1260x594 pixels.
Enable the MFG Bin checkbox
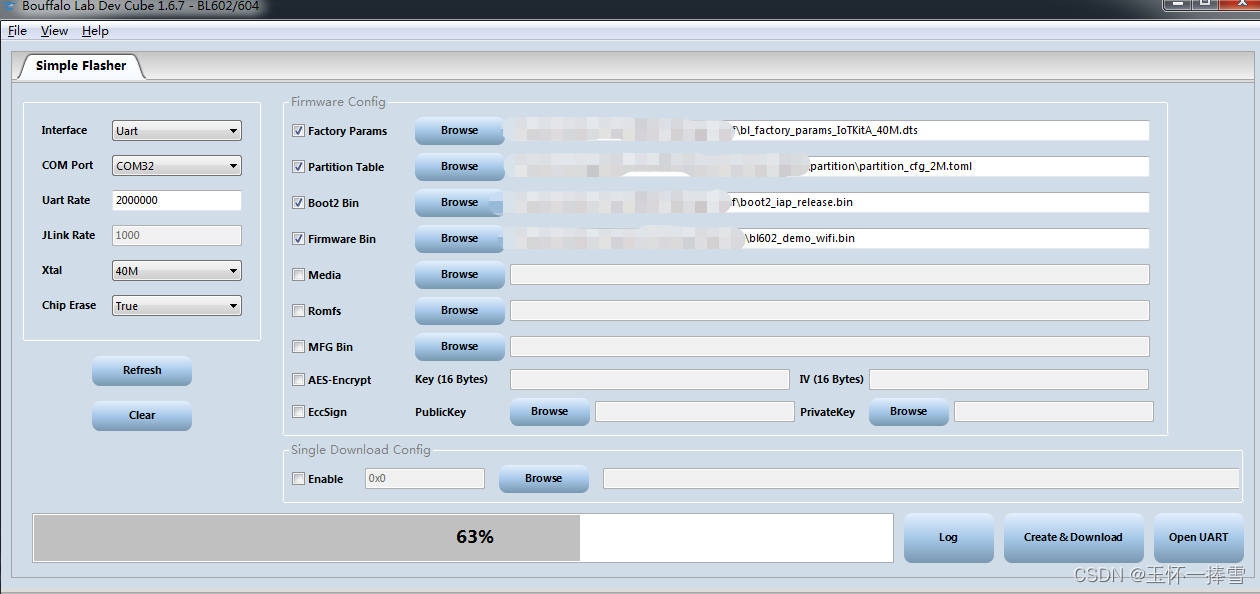pos(298,347)
